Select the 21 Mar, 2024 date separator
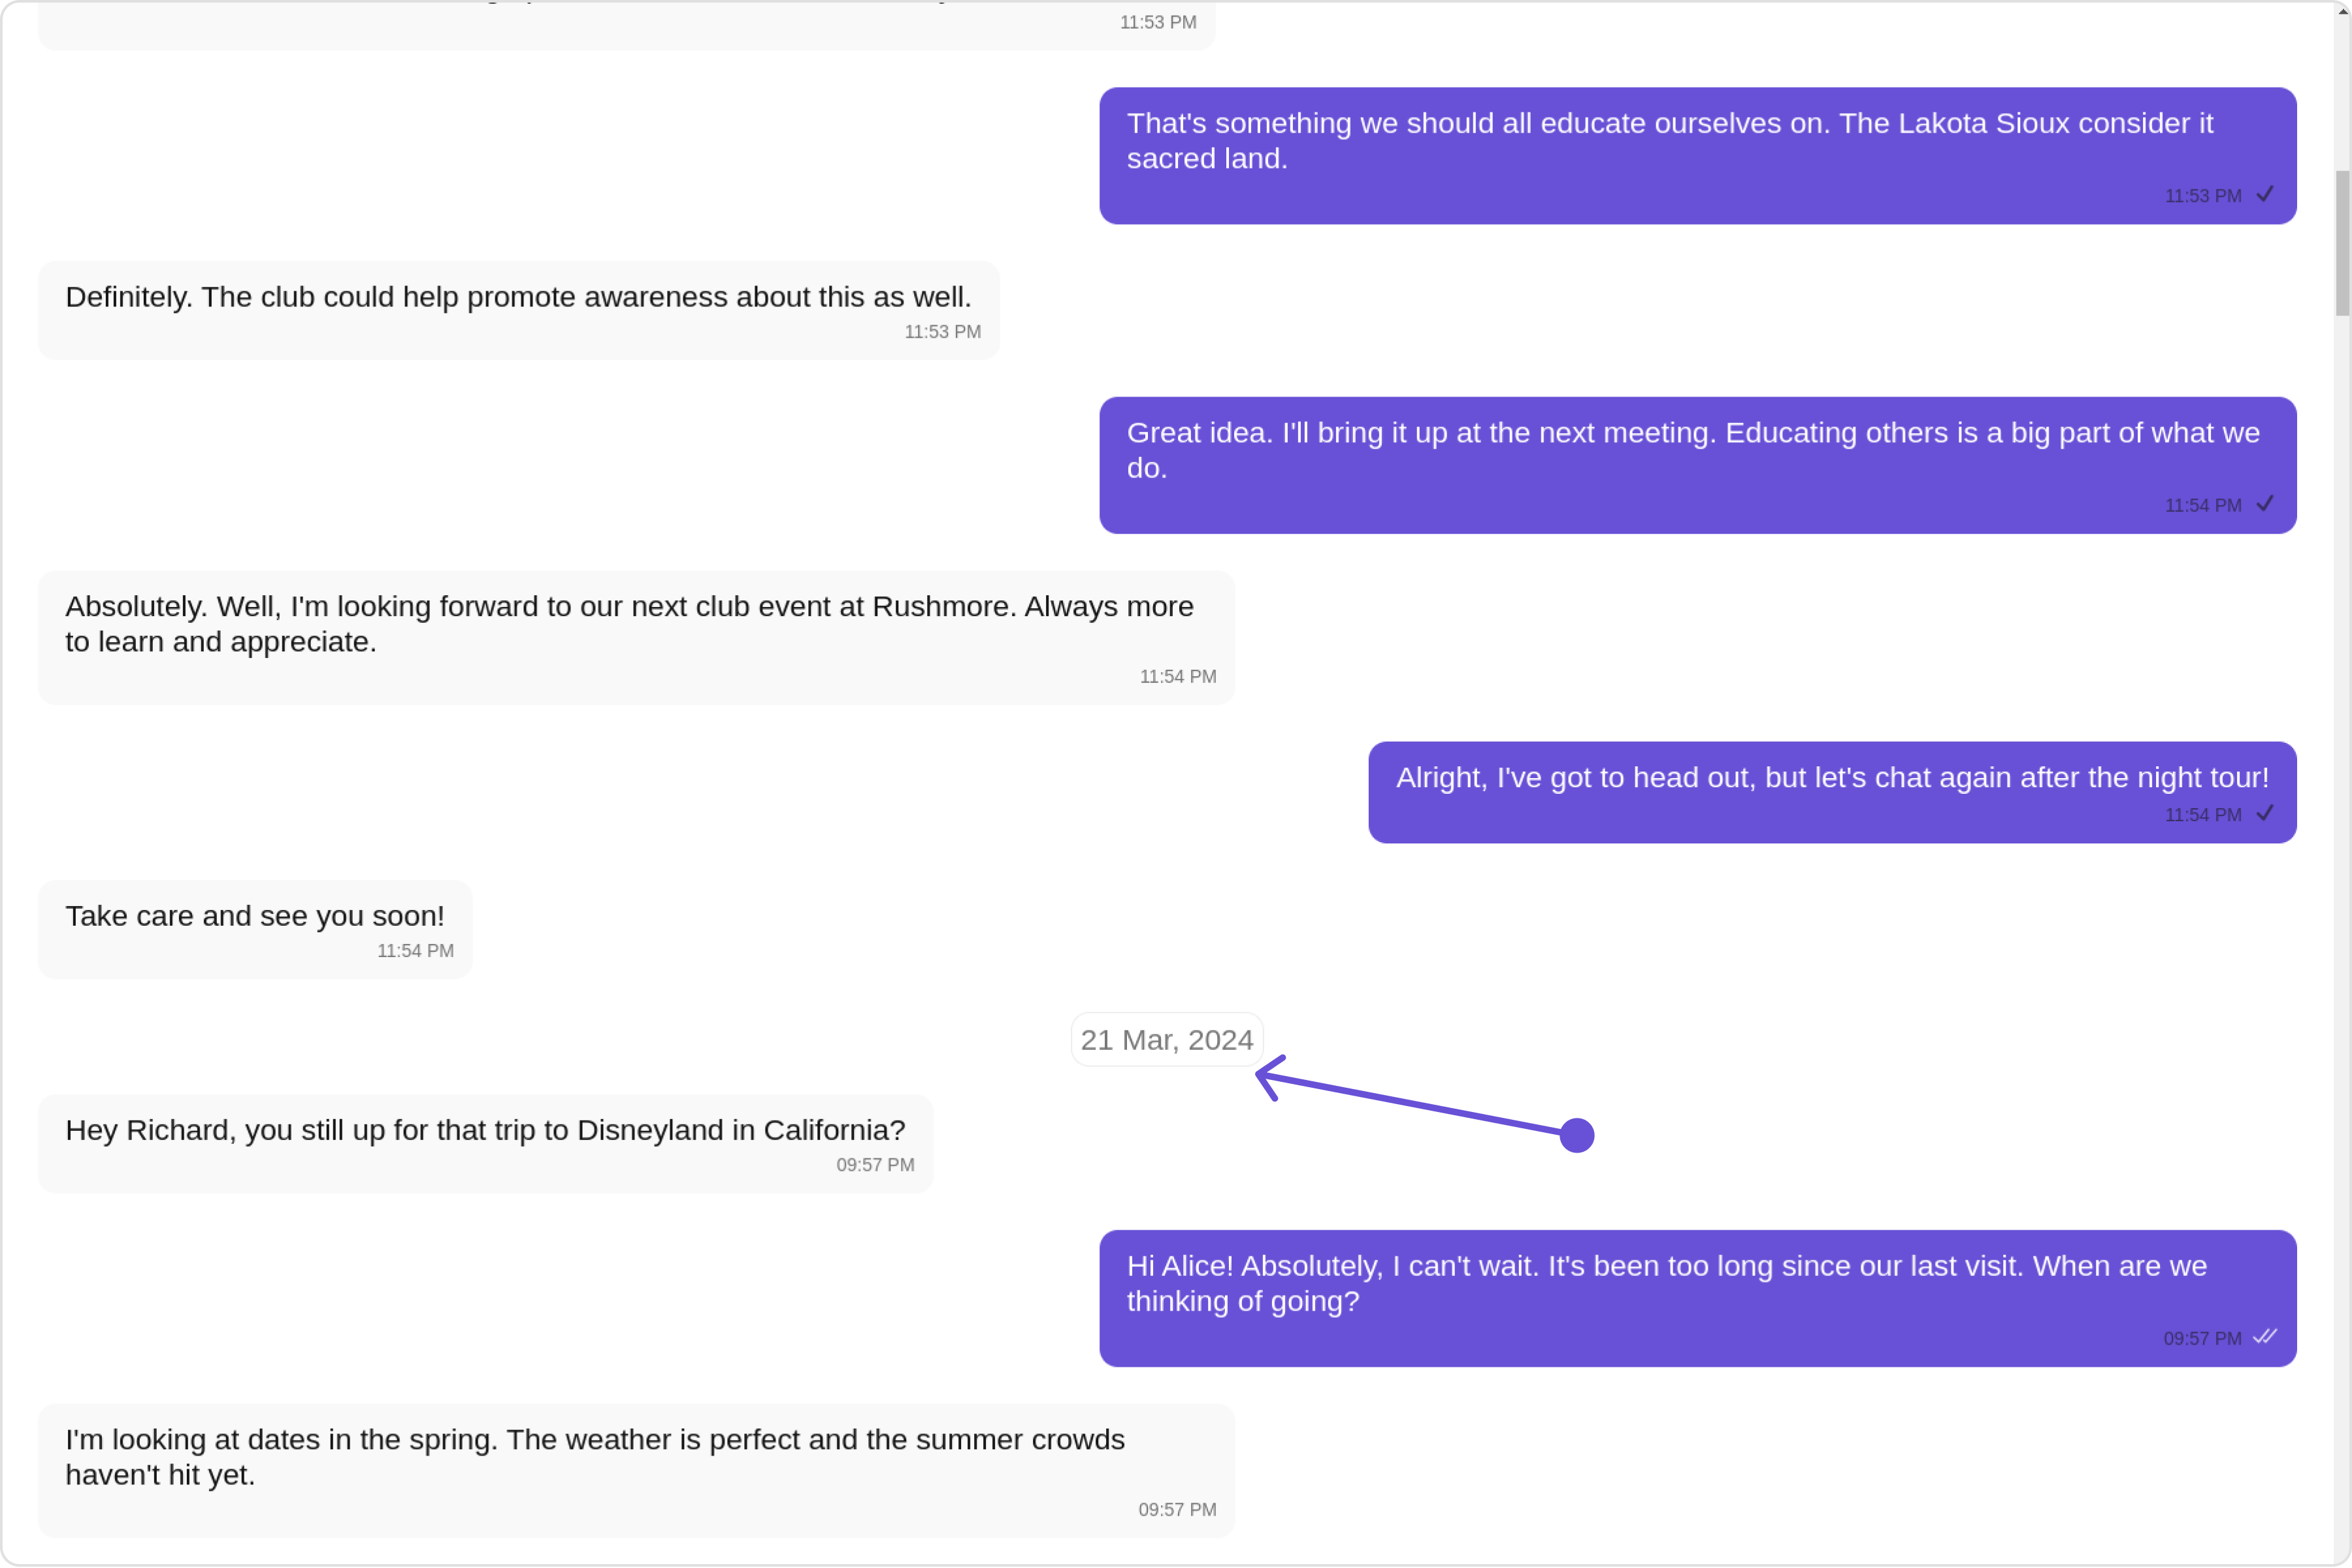 [1167, 1040]
